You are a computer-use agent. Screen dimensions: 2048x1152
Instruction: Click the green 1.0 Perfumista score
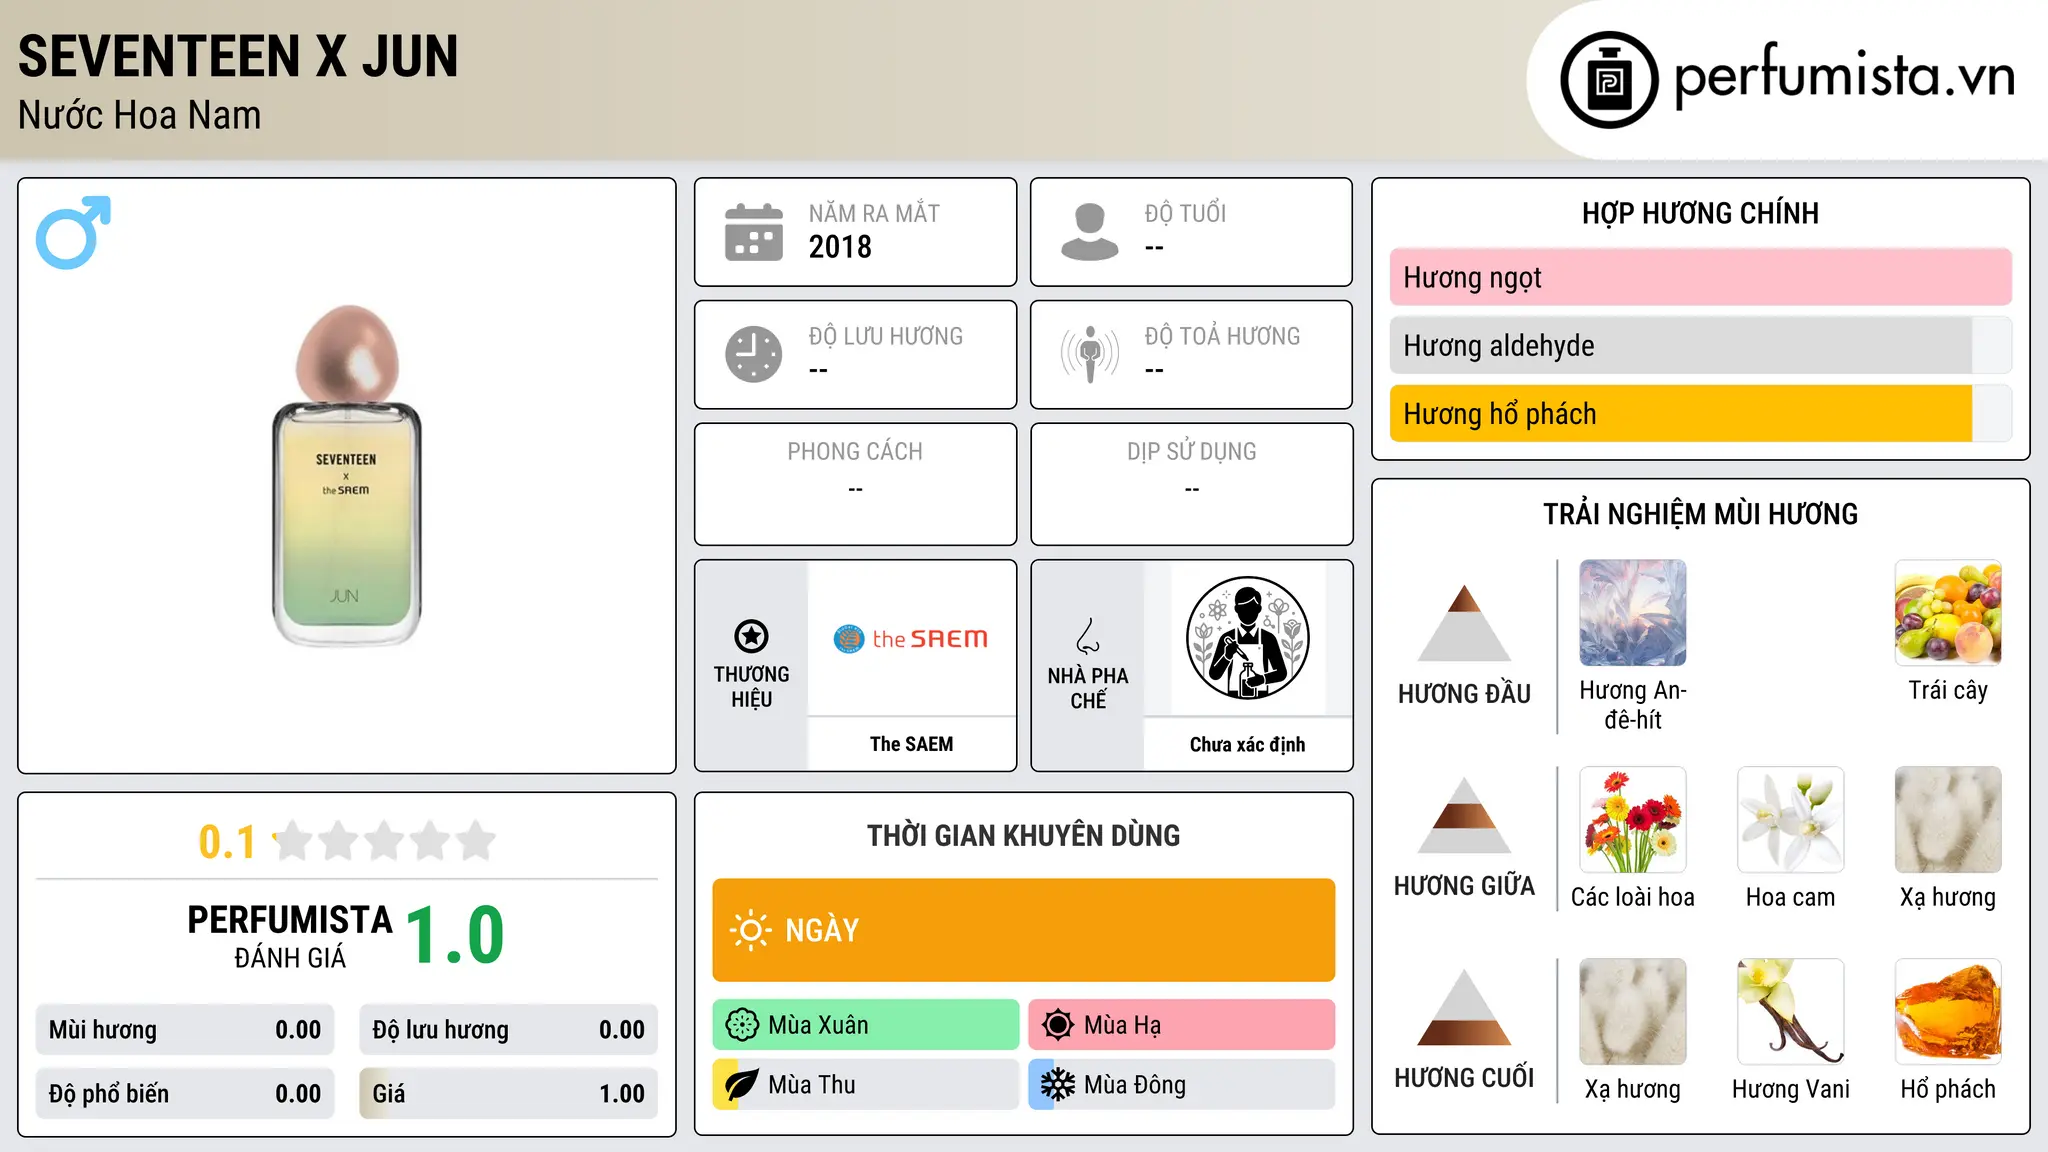coord(455,936)
